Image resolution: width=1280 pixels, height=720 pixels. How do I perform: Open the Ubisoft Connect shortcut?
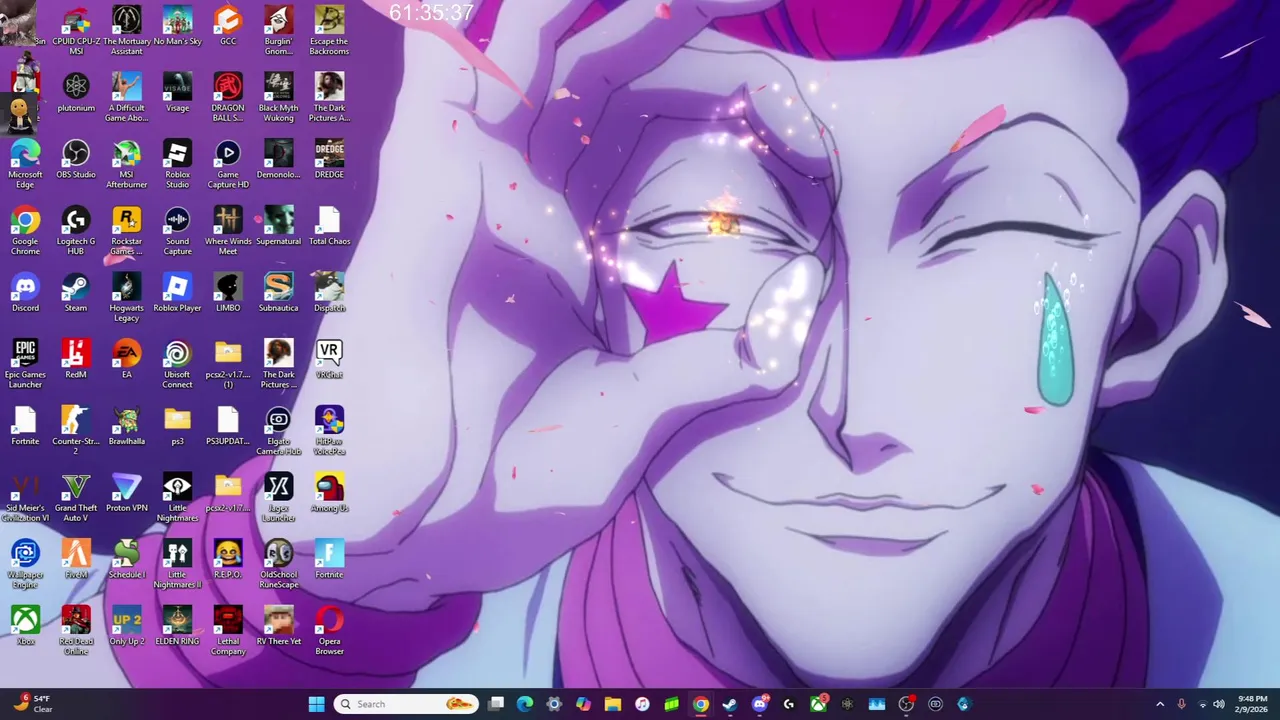click(177, 364)
